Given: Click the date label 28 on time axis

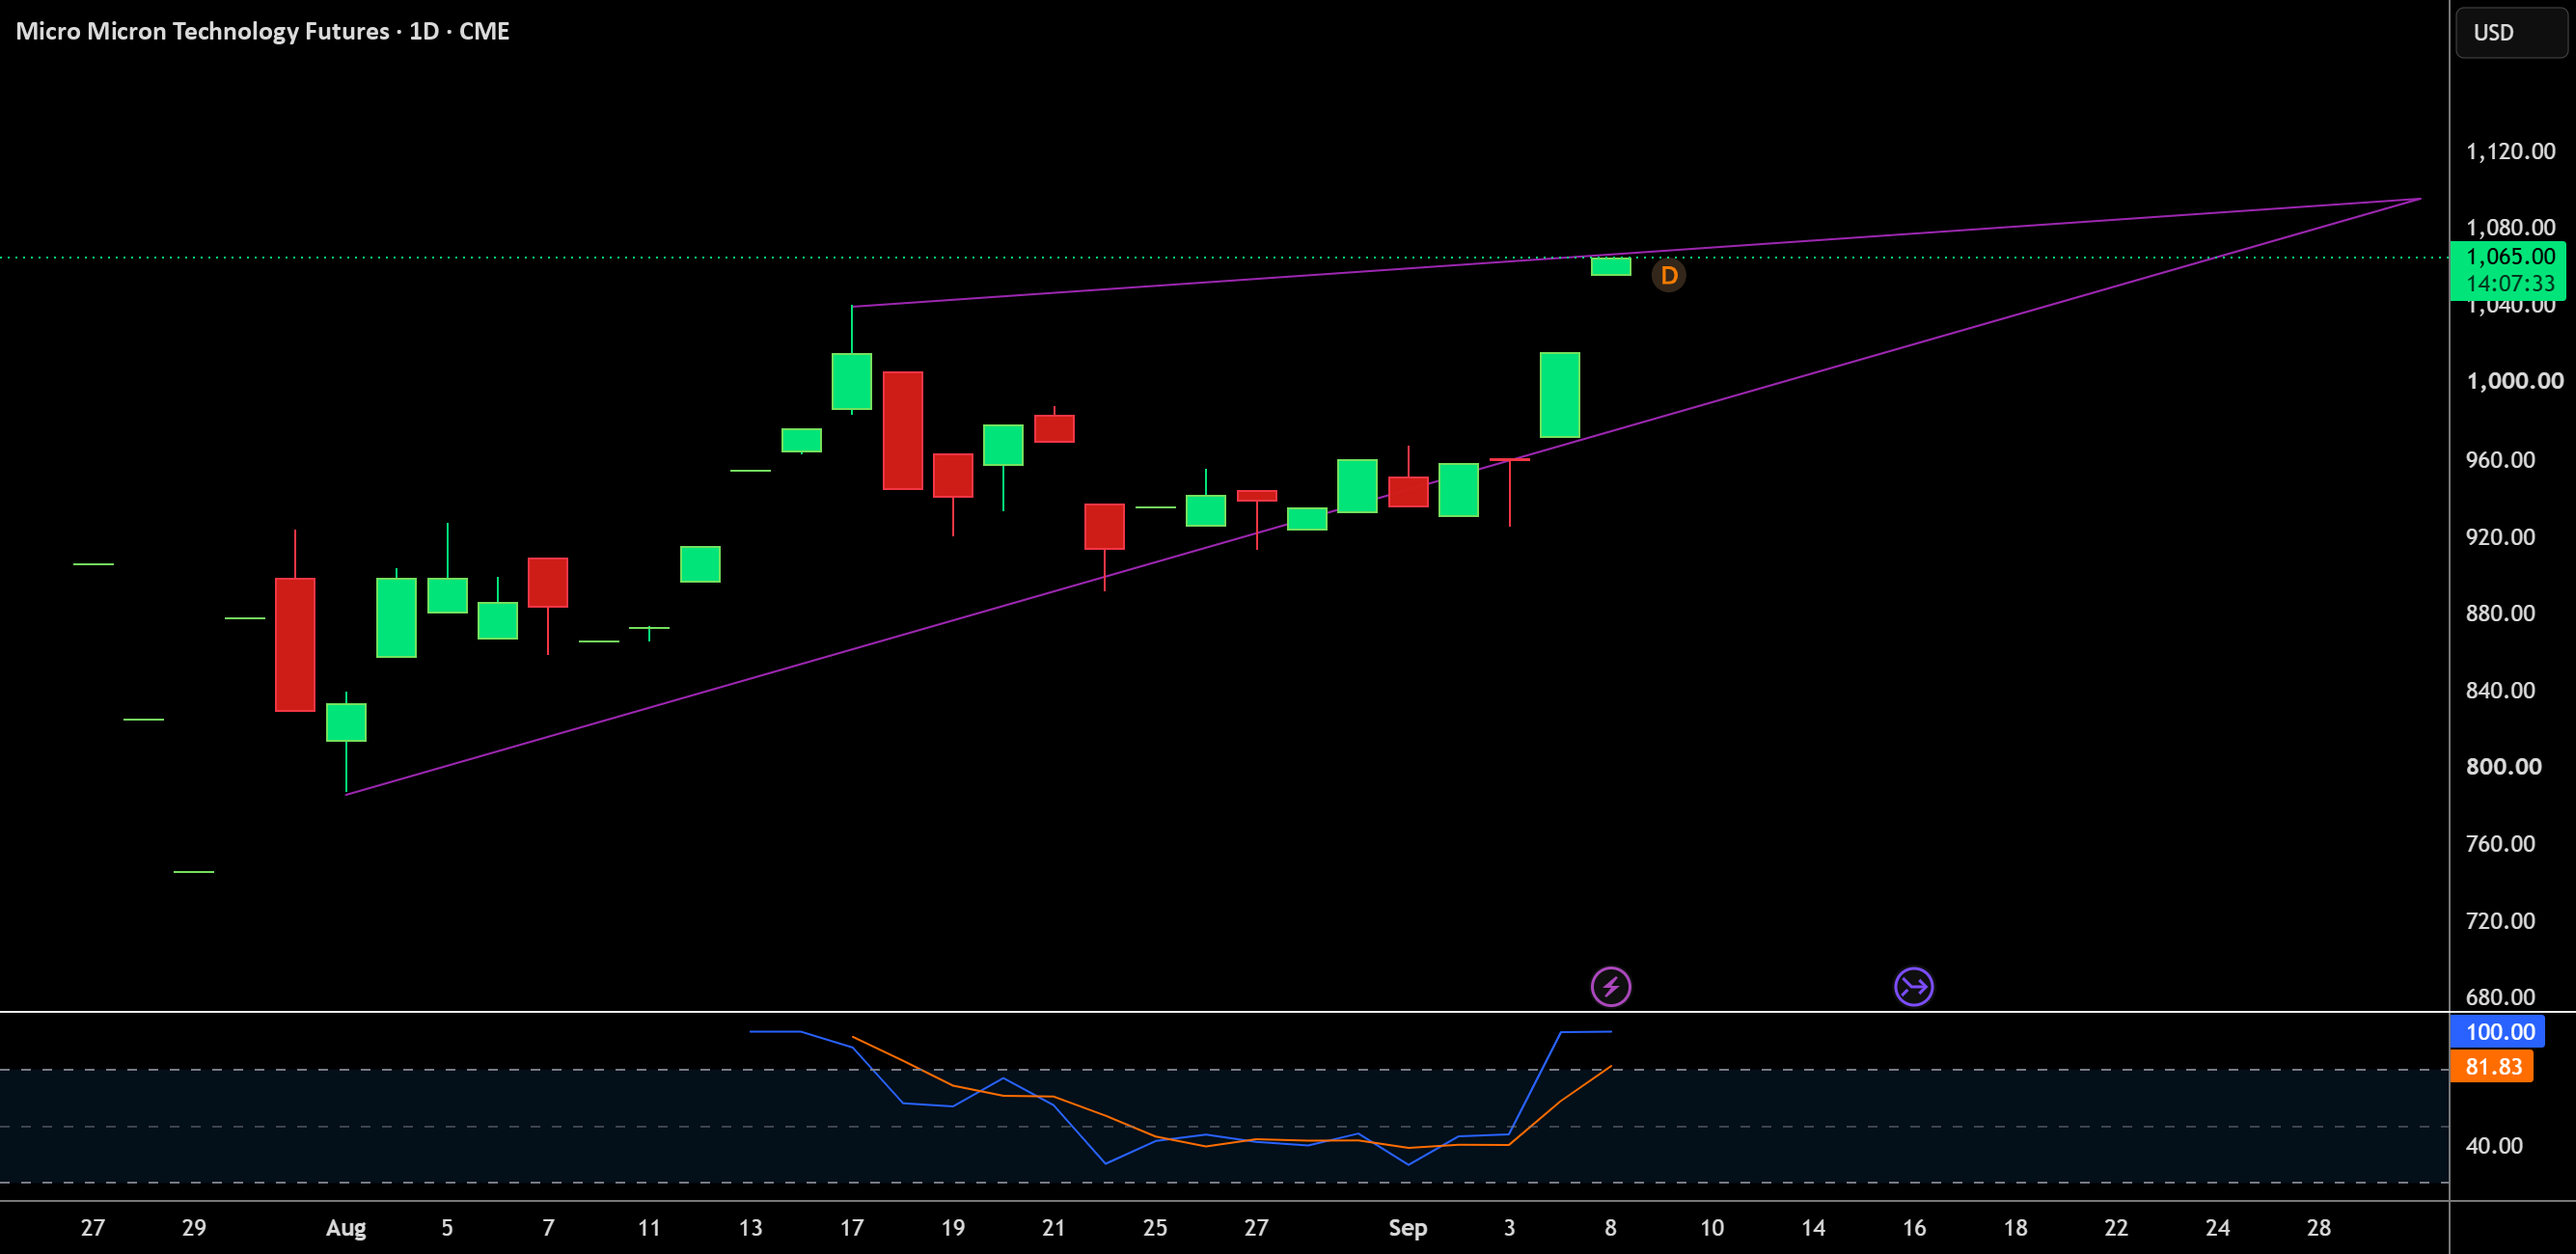Looking at the screenshot, I should point(2318,1228).
